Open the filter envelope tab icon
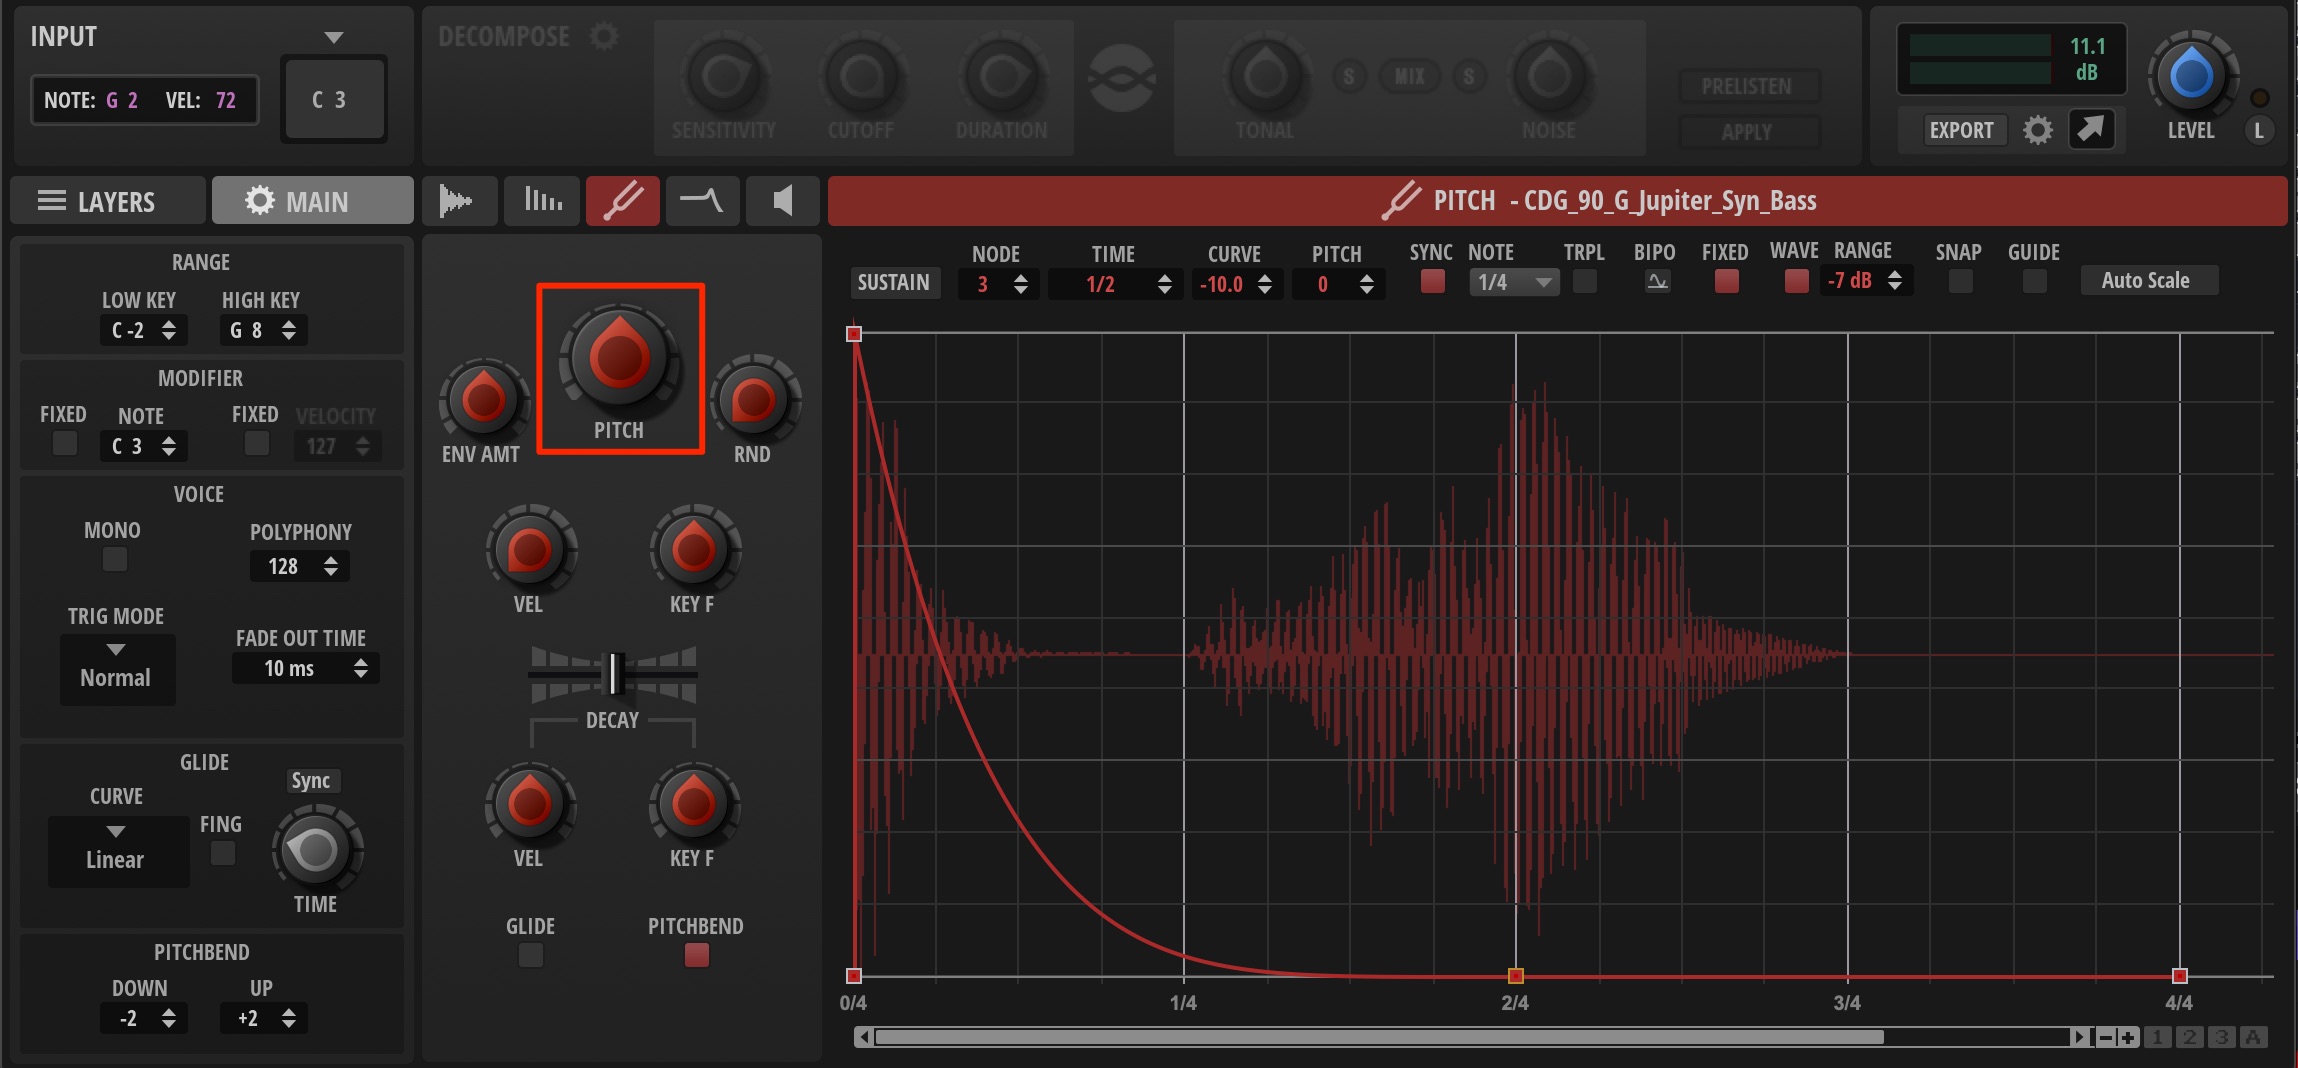The image size is (2298, 1068). pyautogui.click(x=702, y=201)
